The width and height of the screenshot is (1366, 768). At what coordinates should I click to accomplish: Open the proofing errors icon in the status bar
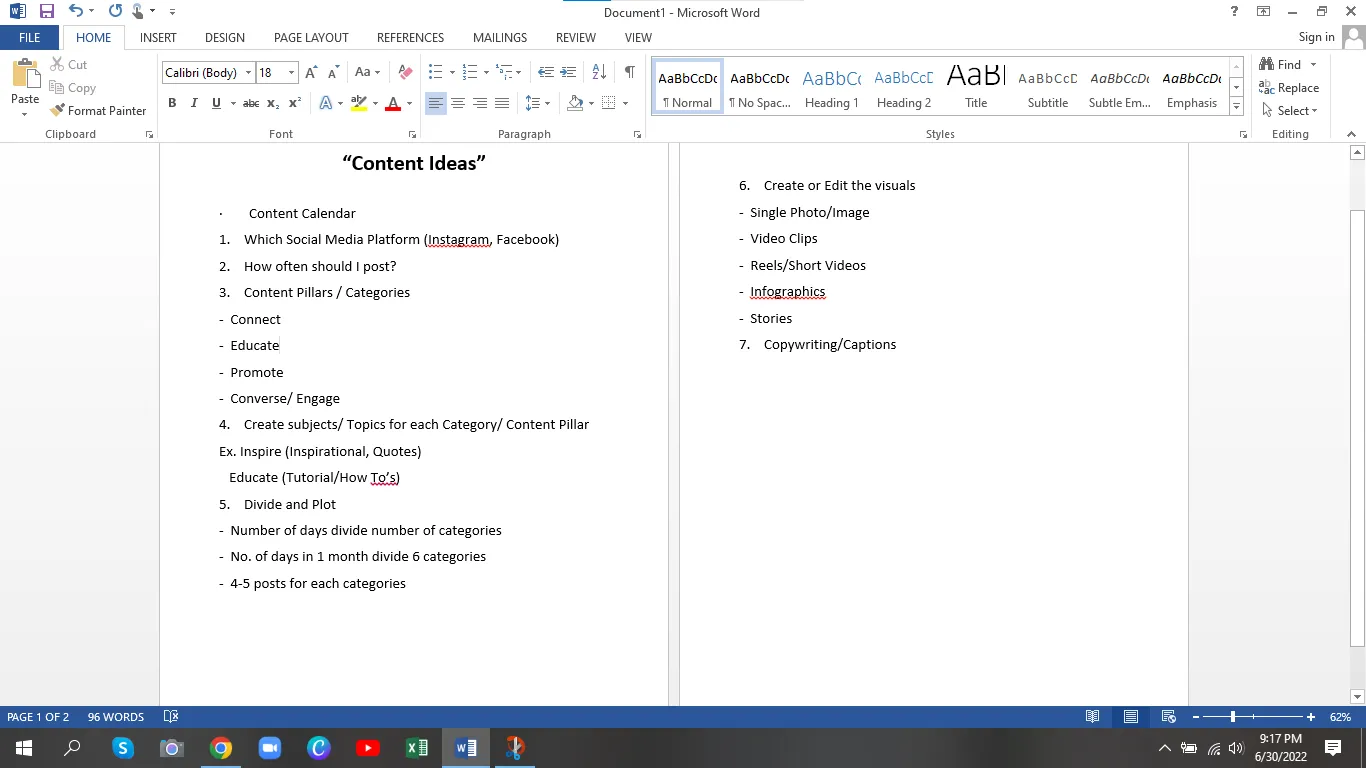click(x=171, y=717)
